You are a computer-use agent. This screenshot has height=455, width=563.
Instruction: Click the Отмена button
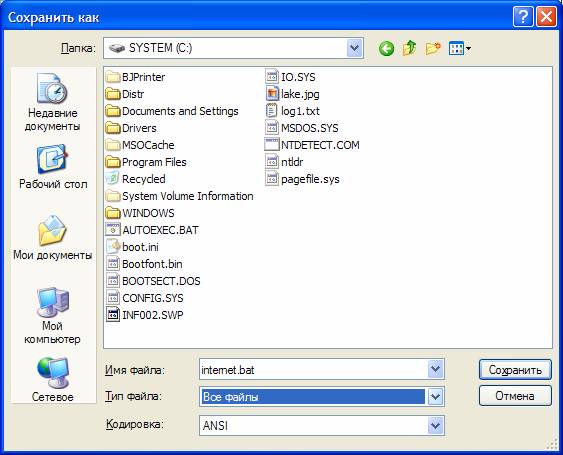point(515,396)
